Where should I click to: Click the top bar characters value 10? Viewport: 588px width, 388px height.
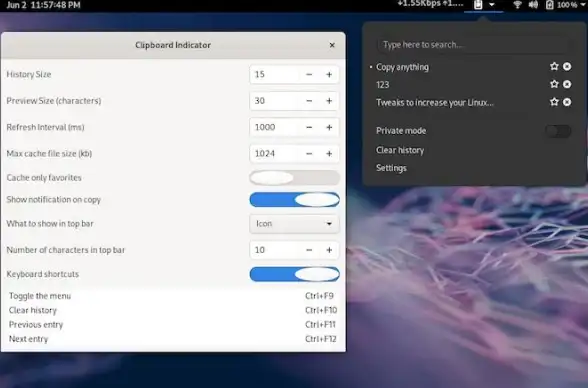tap(274, 250)
